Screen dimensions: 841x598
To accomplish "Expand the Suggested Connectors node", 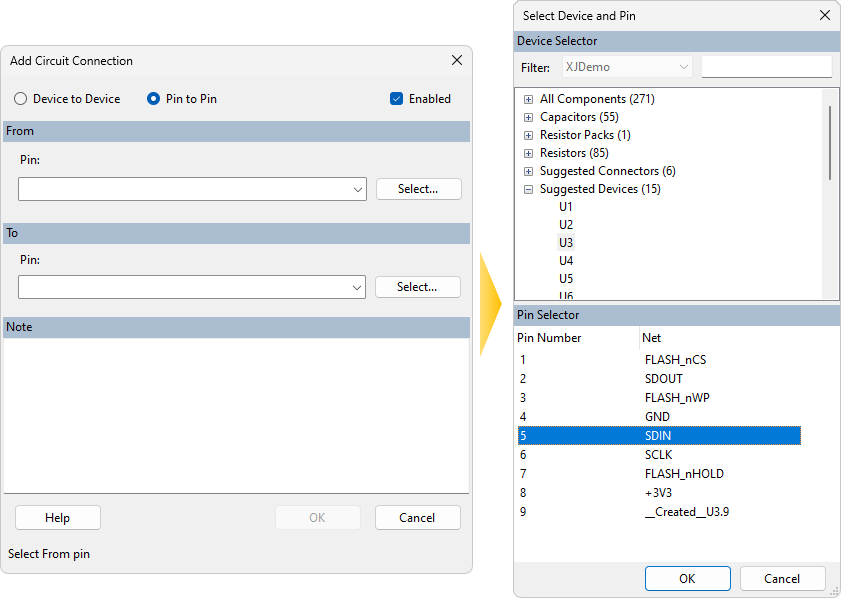I will pos(528,171).
